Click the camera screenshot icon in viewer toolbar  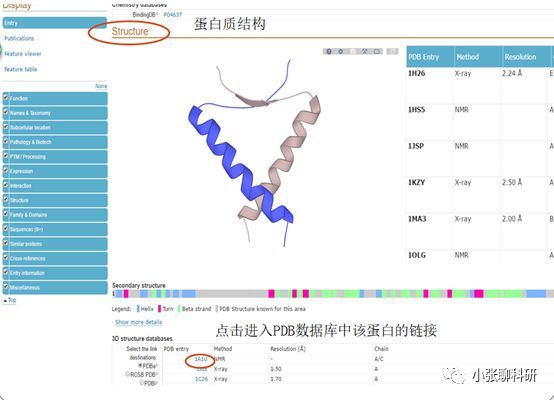pos(377,52)
